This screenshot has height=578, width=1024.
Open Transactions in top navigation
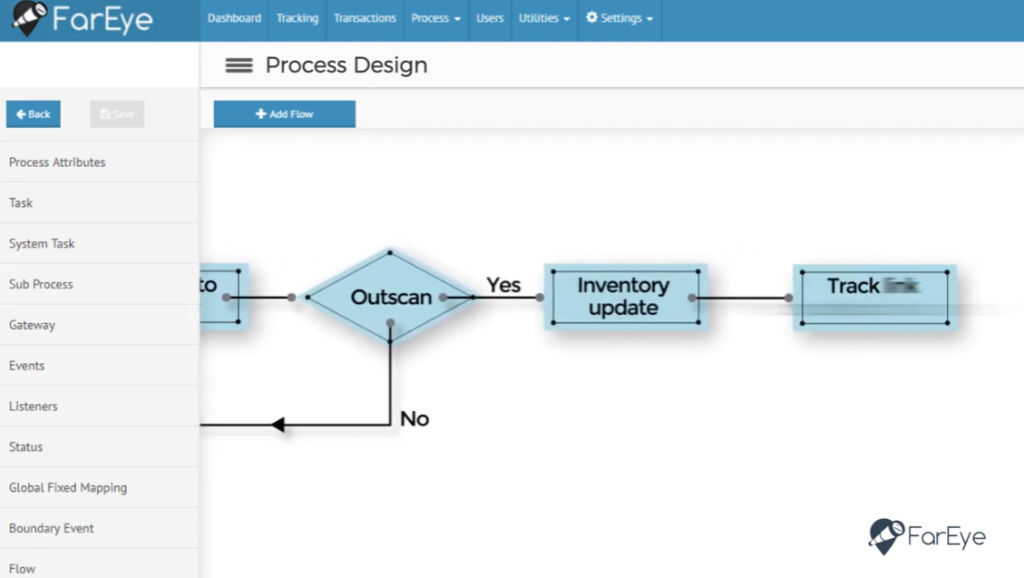(365, 18)
